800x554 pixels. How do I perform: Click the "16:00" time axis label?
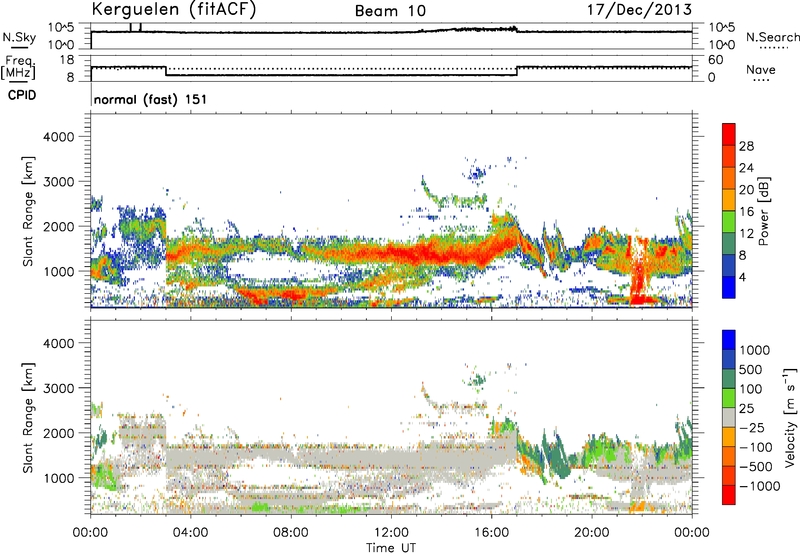[x=491, y=533]
